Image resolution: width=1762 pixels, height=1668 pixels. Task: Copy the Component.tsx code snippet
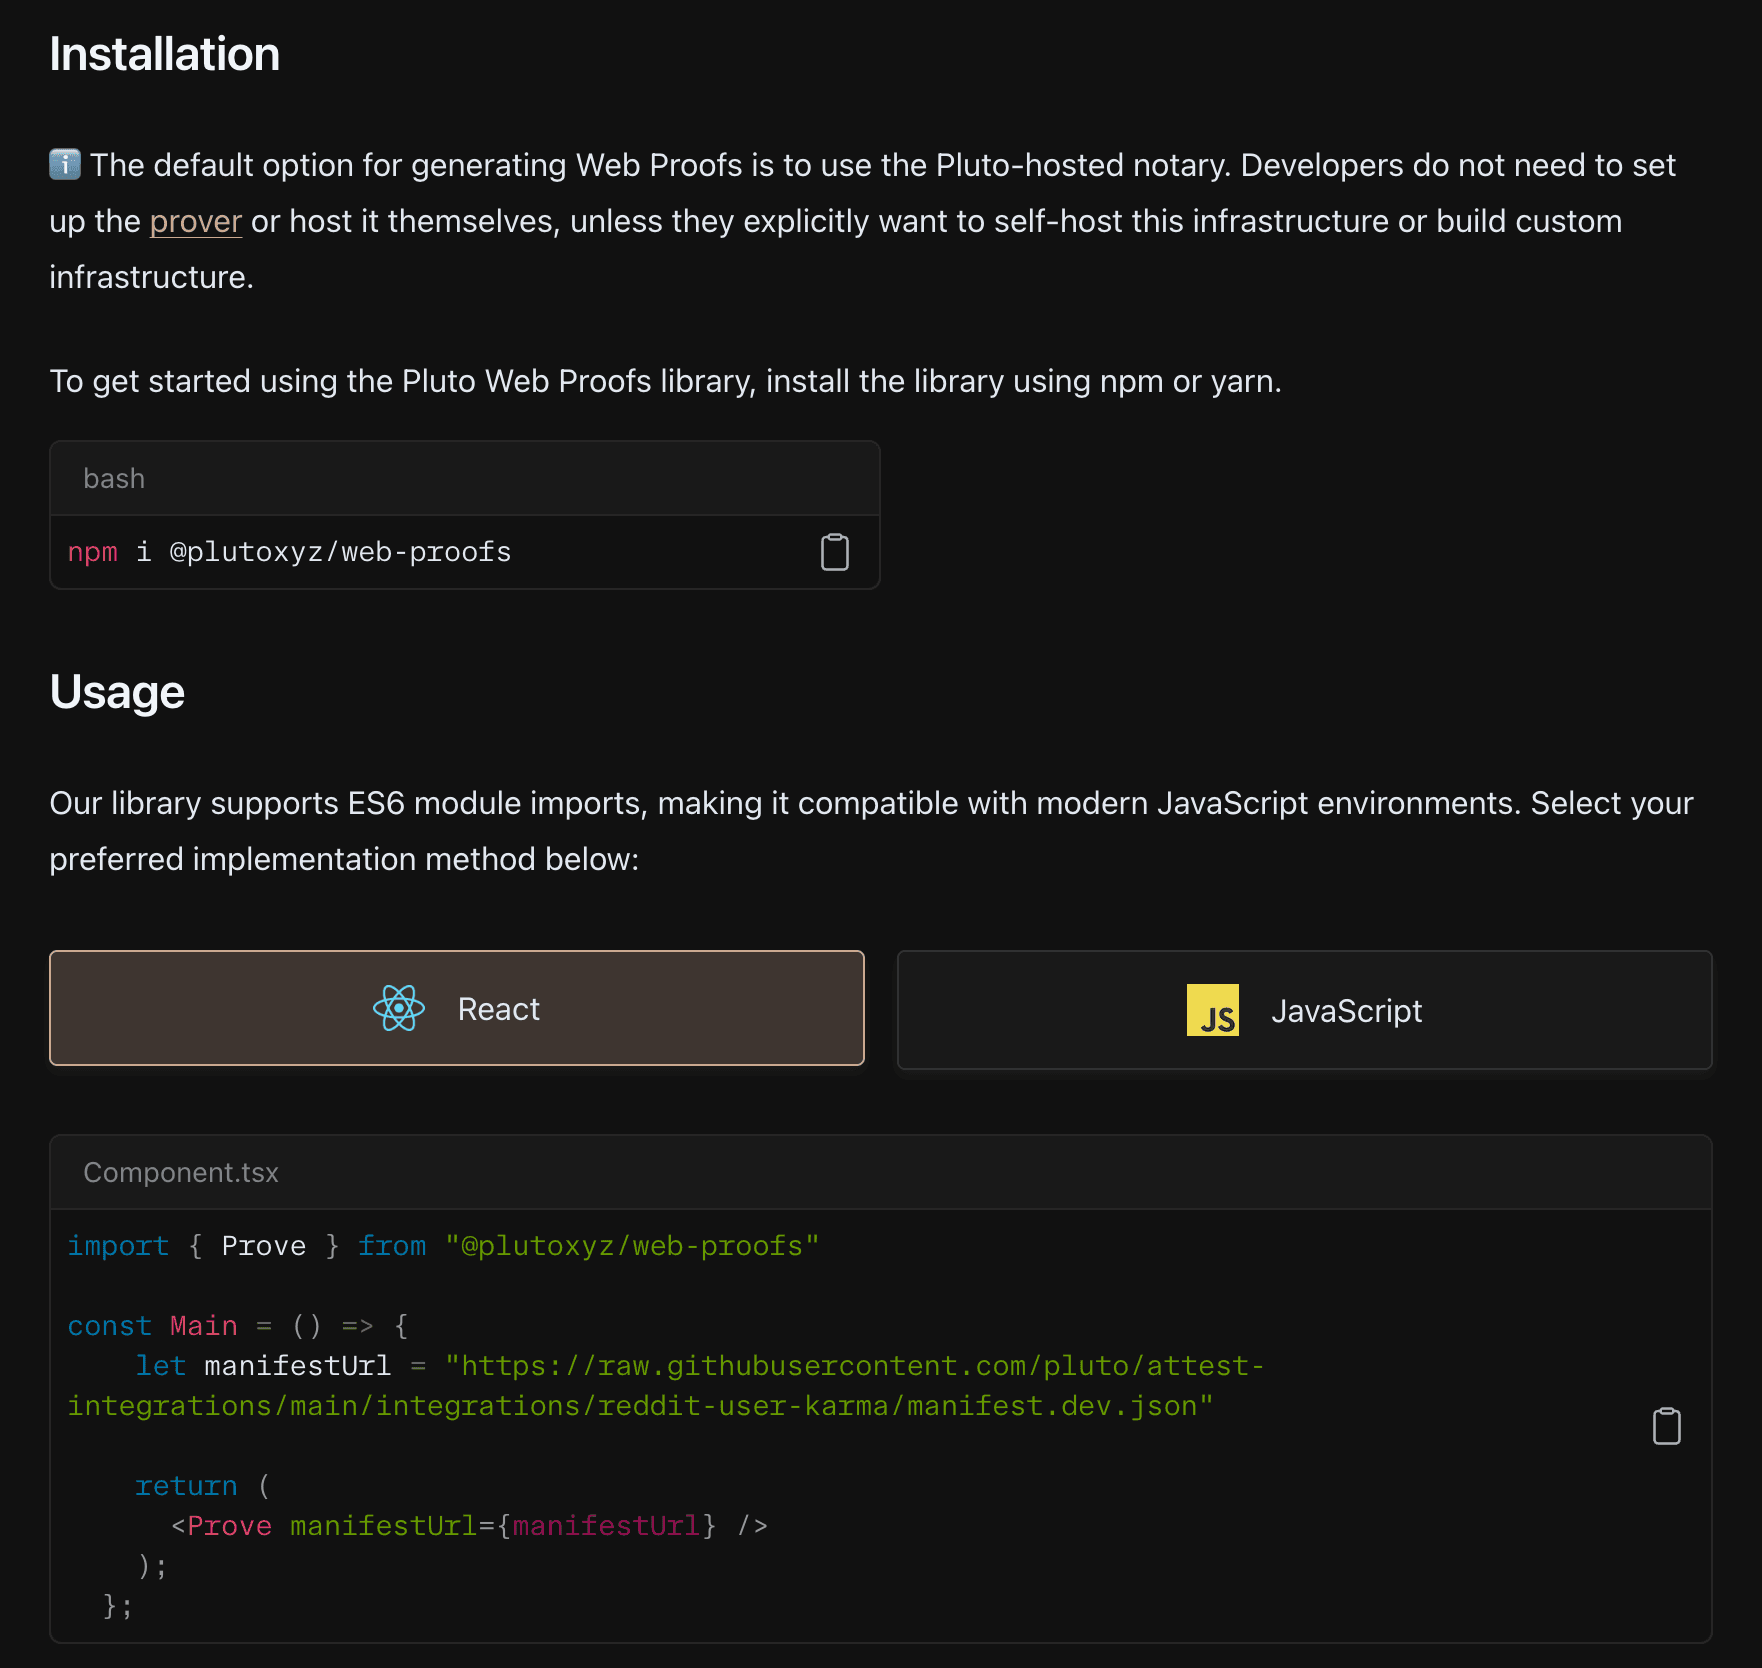[1666, 1426]
